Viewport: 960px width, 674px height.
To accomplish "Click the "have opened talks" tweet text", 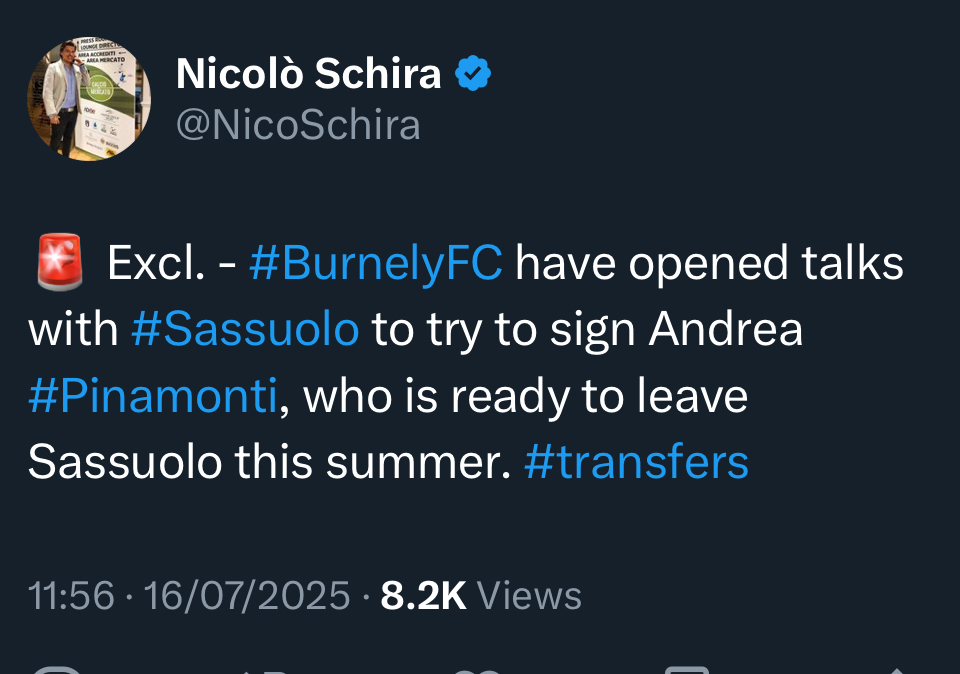I will point(709,264).
